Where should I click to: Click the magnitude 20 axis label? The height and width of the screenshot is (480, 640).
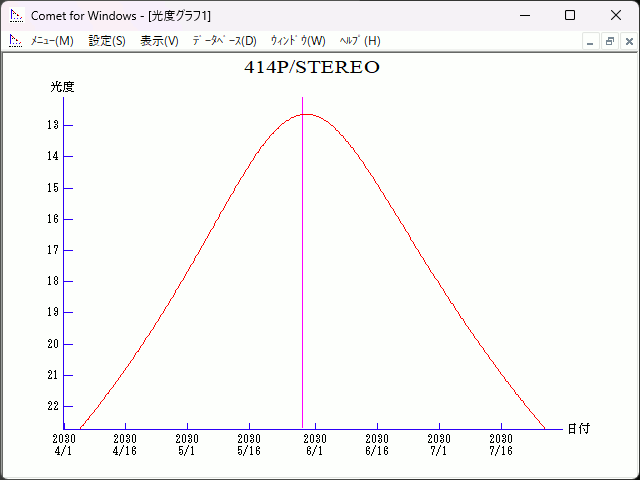coord(53,344)
